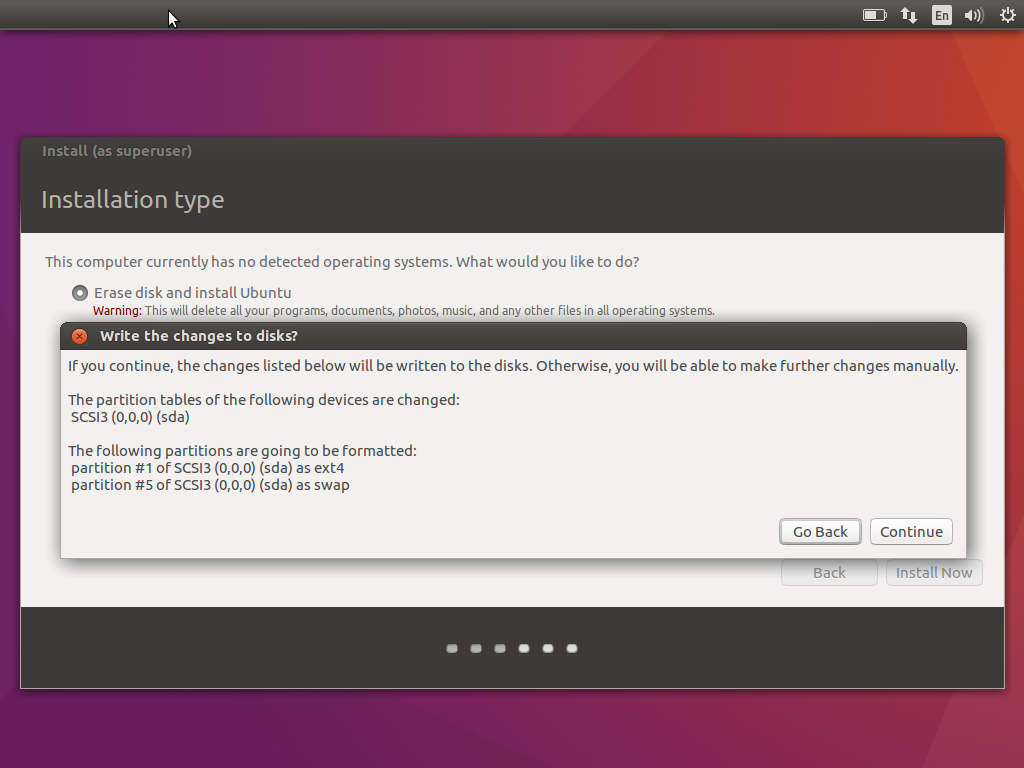Click the Go Back button
The width and height of the screenshot is (1024, 768).
point(820,532)
